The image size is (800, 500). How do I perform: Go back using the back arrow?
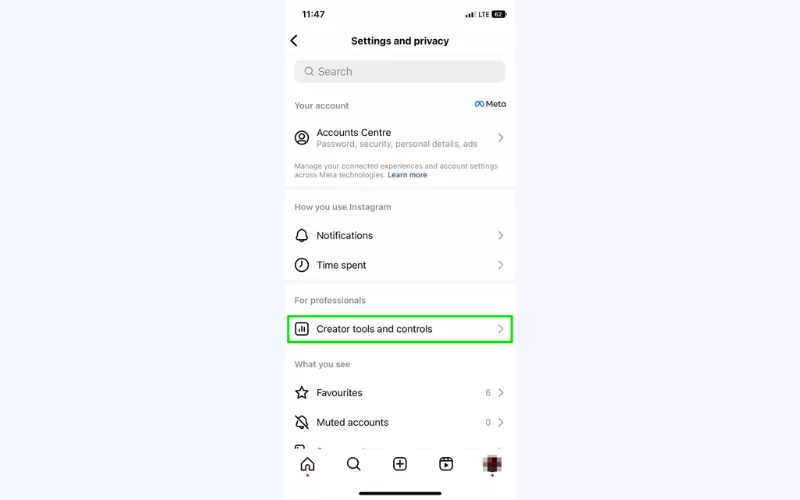(294, 41)
